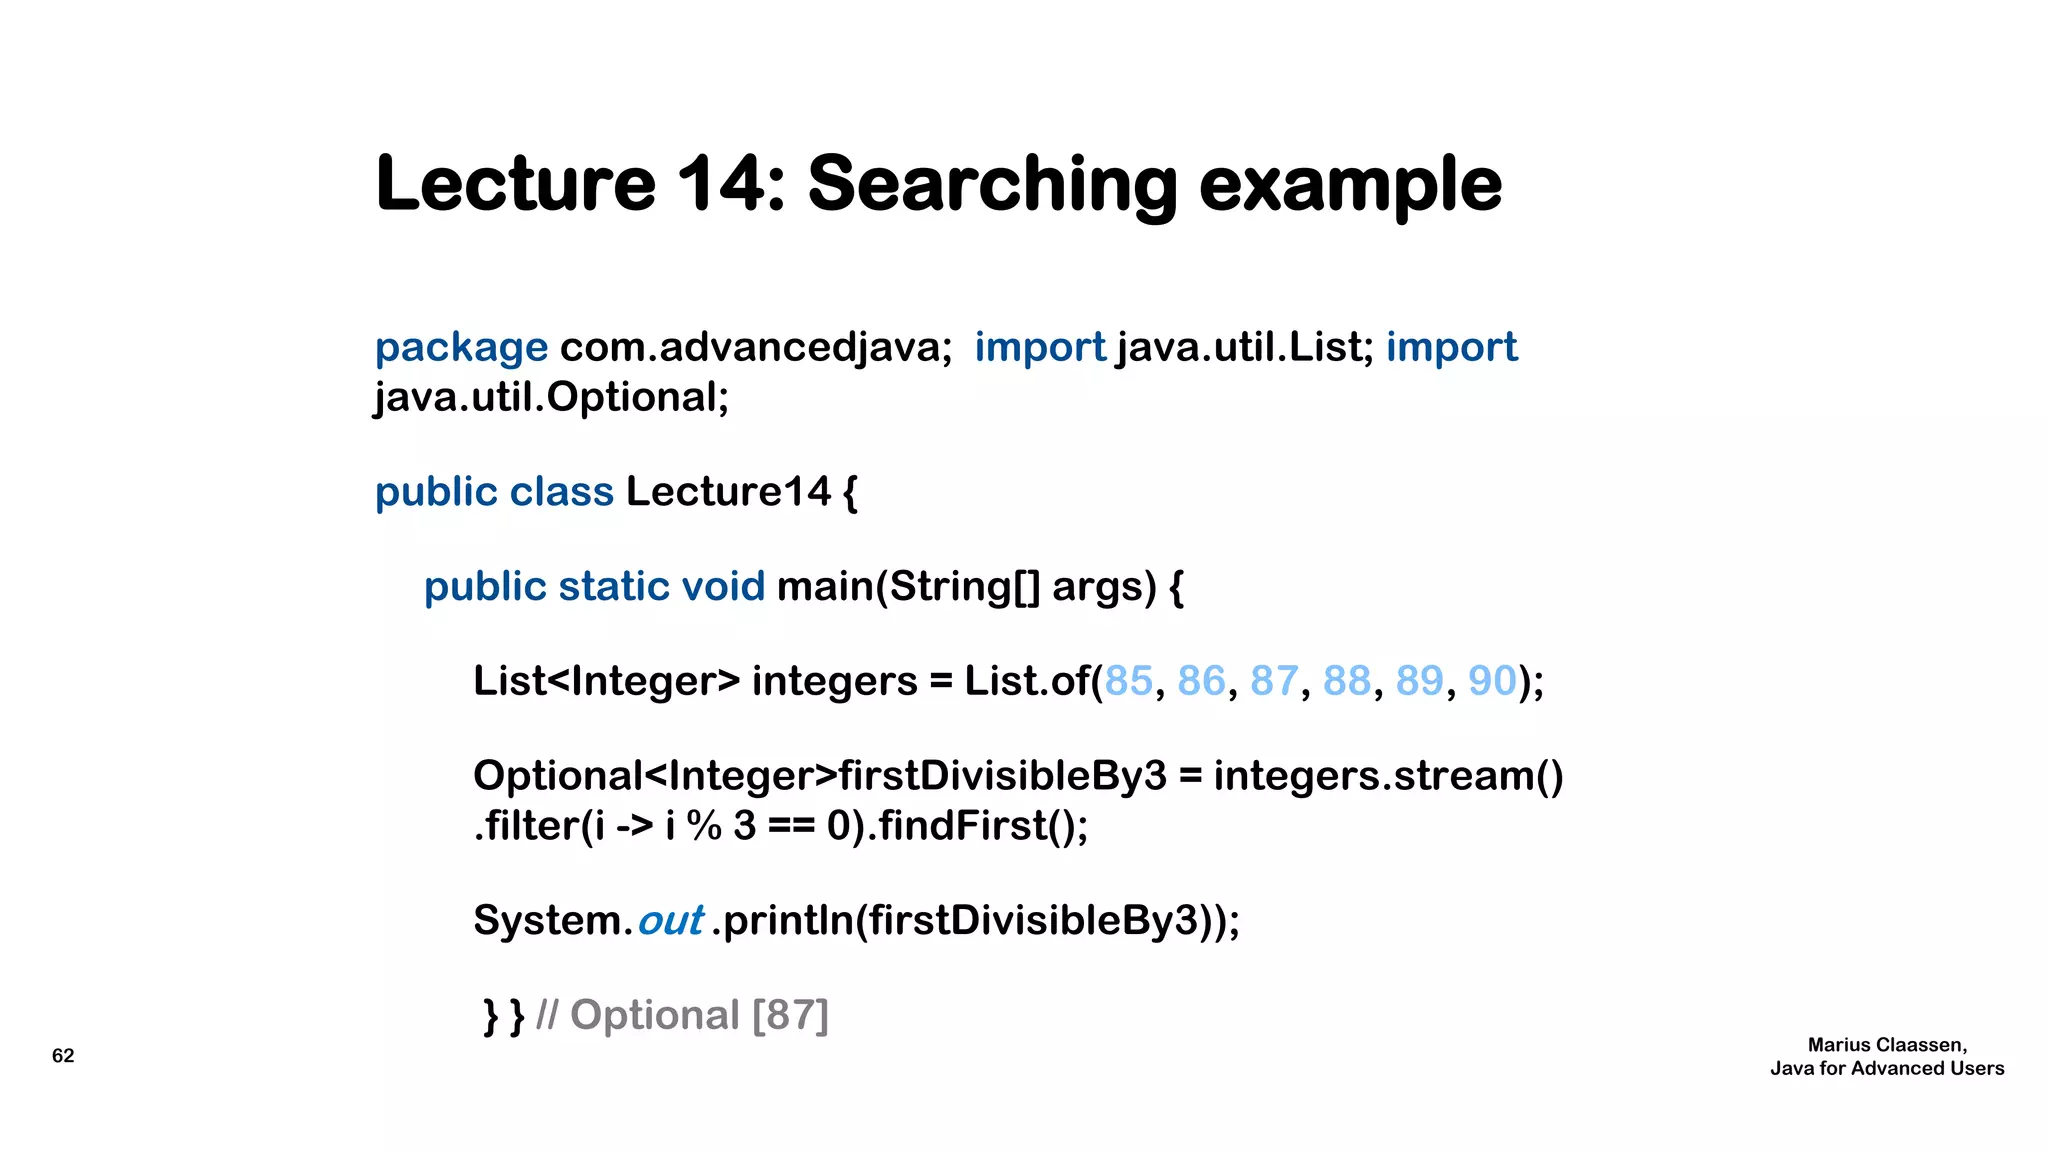Click the "public class" keywords
The width and height of the screenshot is (2048, 1152).
494,492
